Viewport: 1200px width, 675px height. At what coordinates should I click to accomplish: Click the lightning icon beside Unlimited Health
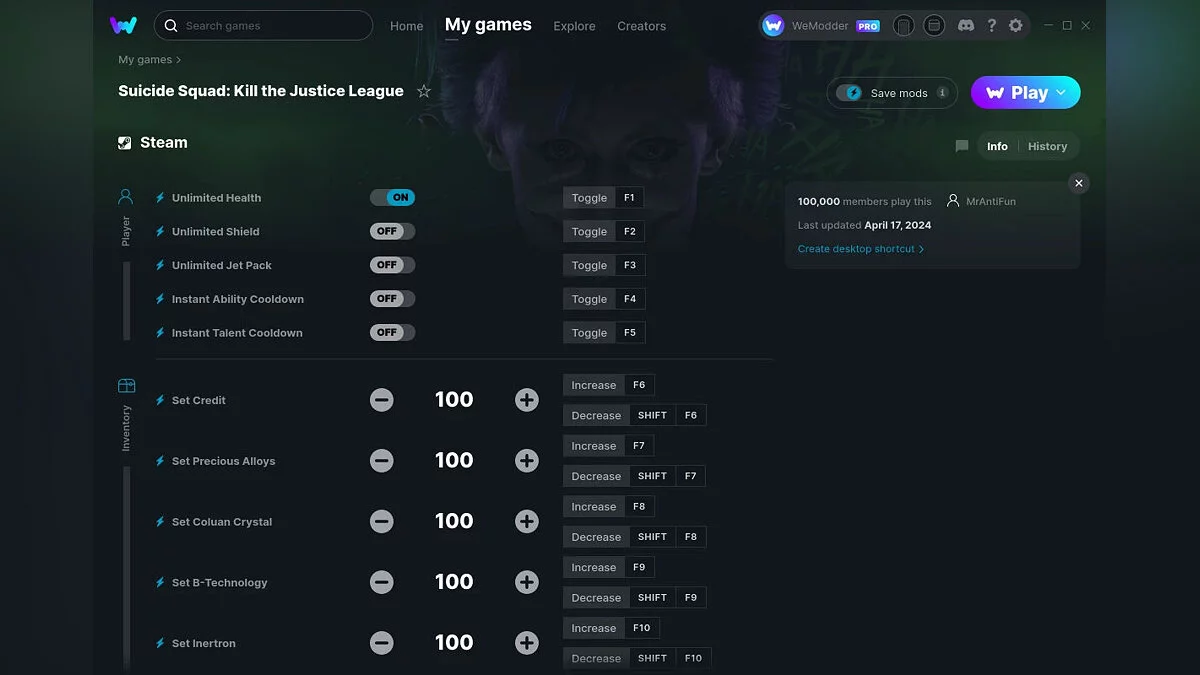(160, 198)
